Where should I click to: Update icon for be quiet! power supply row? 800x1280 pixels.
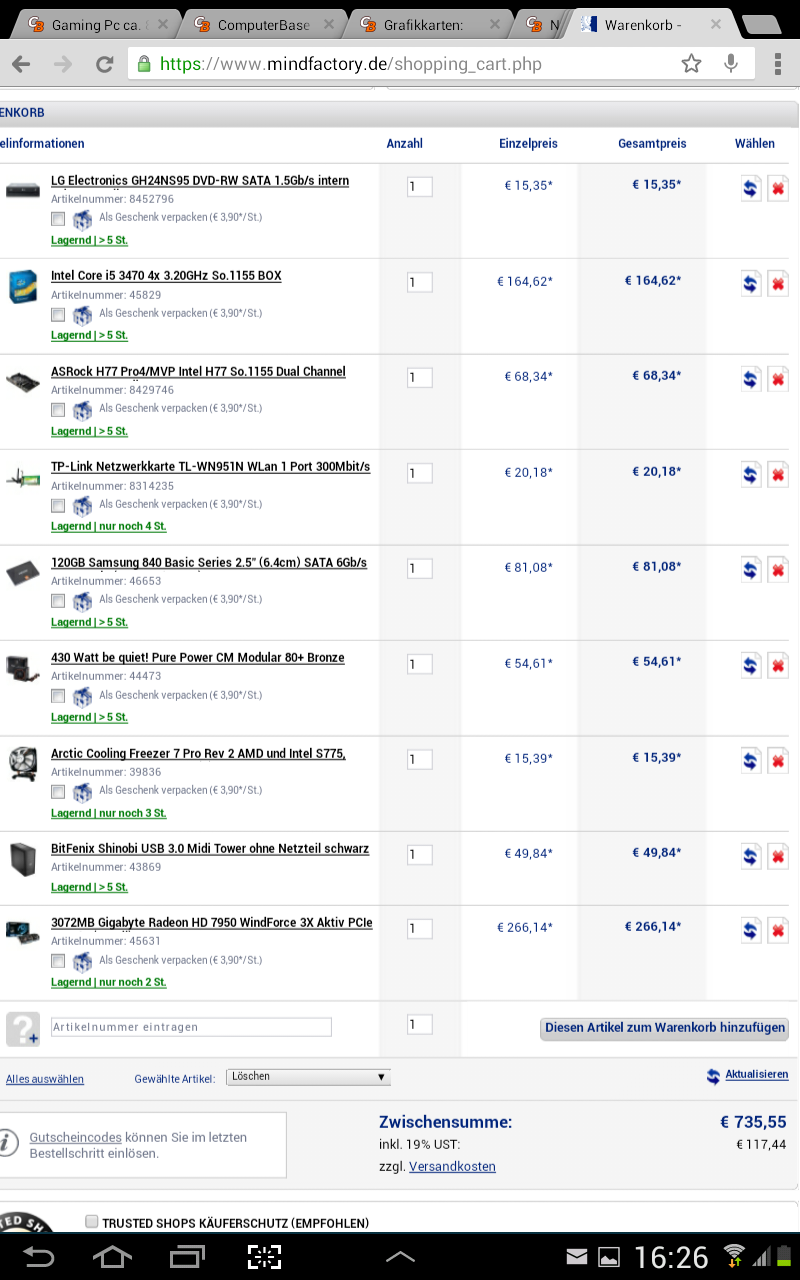pyautogui.click(x=751, y=666)
